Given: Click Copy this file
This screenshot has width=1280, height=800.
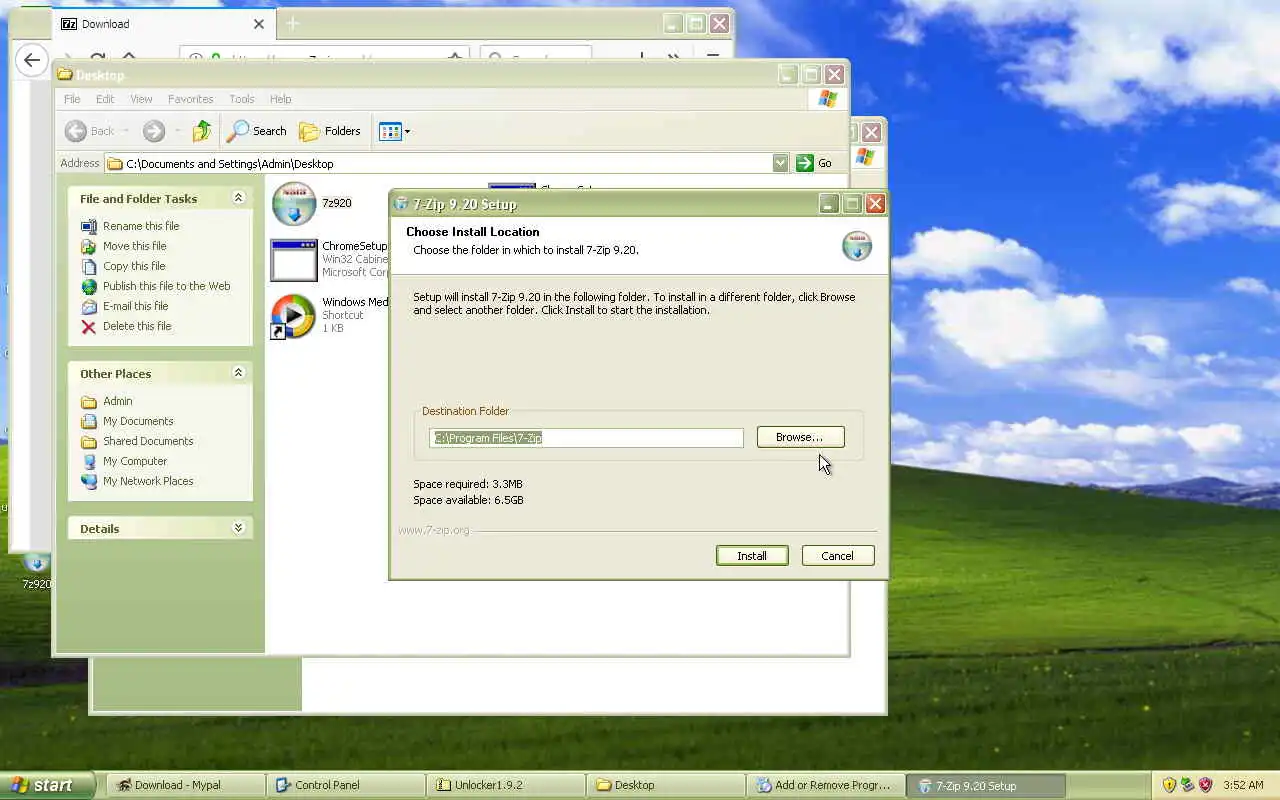Looking at the screenshot, I should (134, 266).
